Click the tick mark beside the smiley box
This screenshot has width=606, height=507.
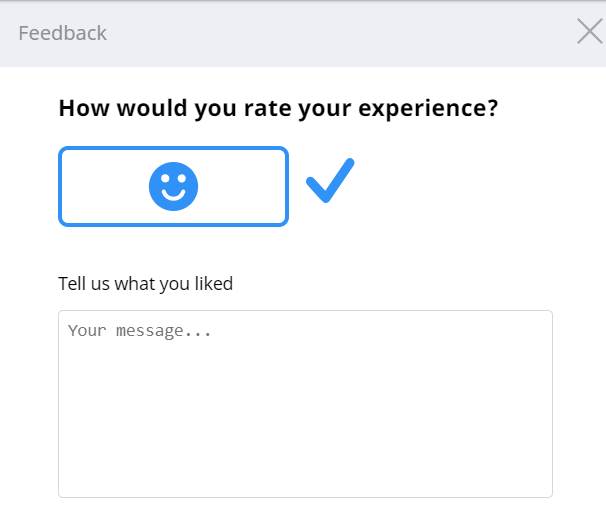point(330,180)
